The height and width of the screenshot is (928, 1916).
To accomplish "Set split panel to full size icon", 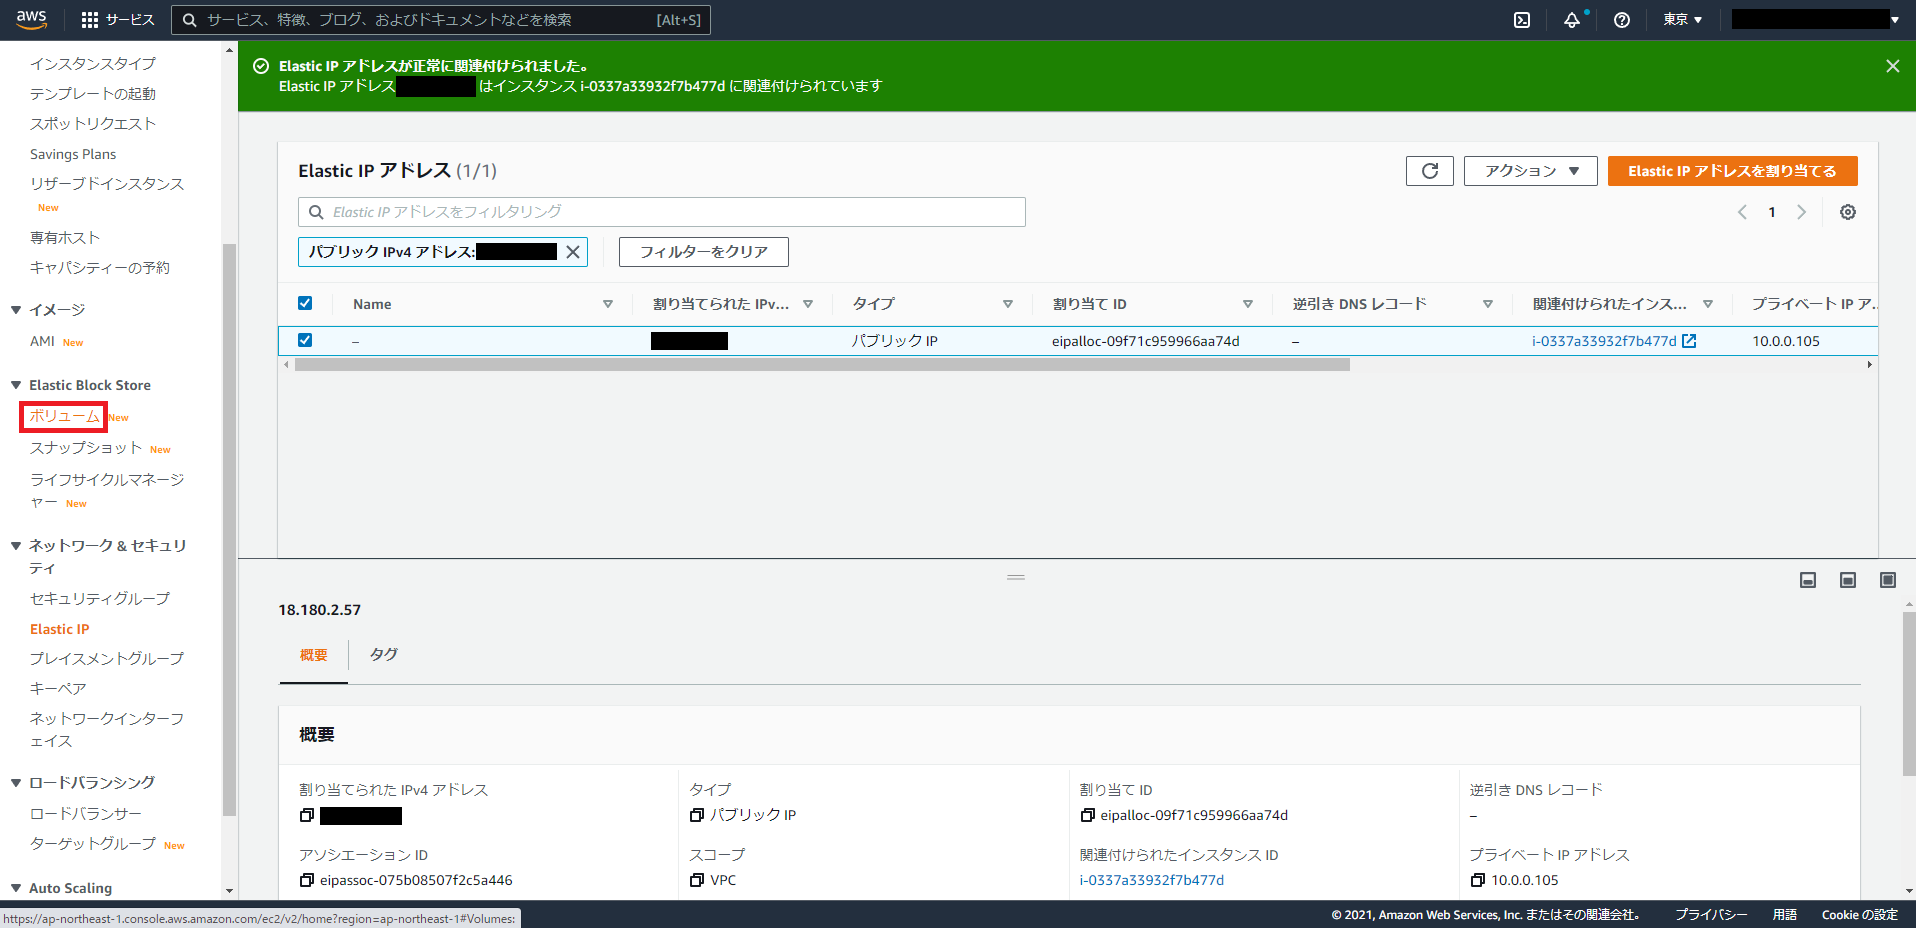I will coord(1888,580).
